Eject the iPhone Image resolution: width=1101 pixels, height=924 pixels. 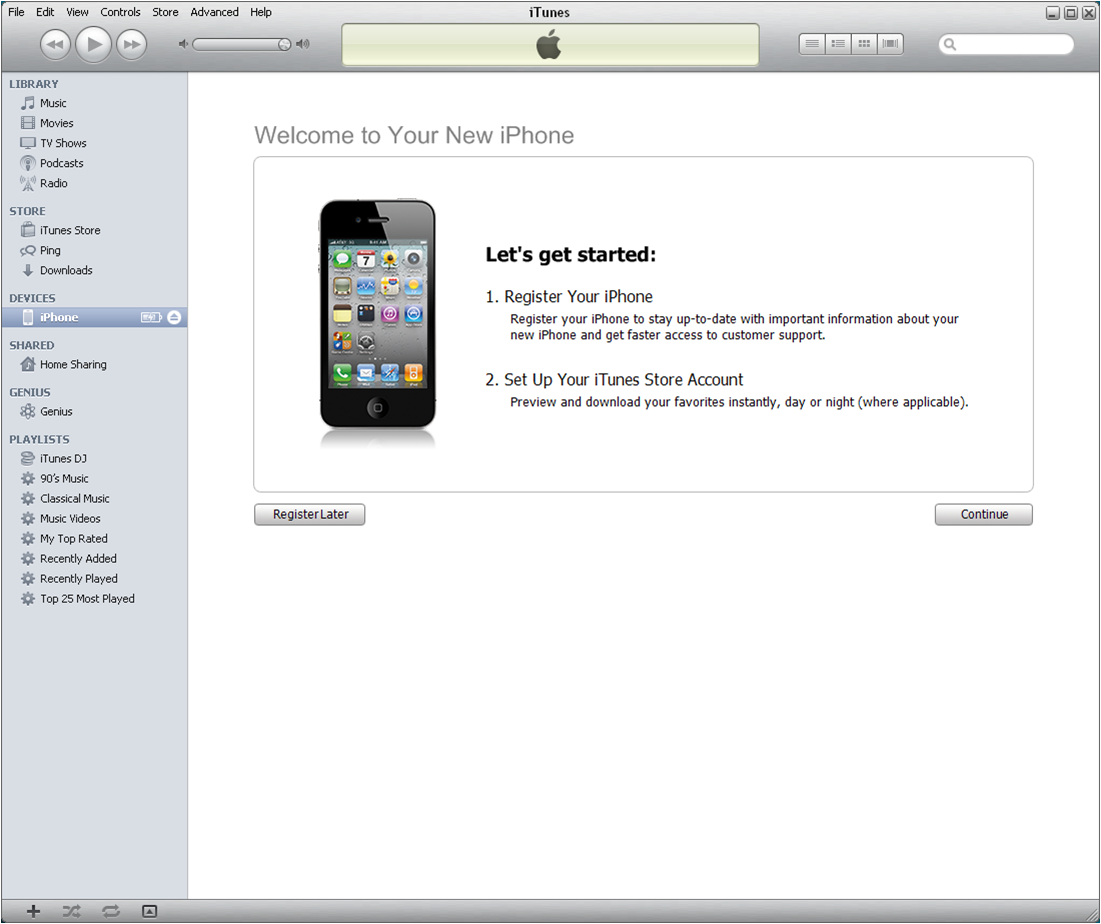[174, 317]
